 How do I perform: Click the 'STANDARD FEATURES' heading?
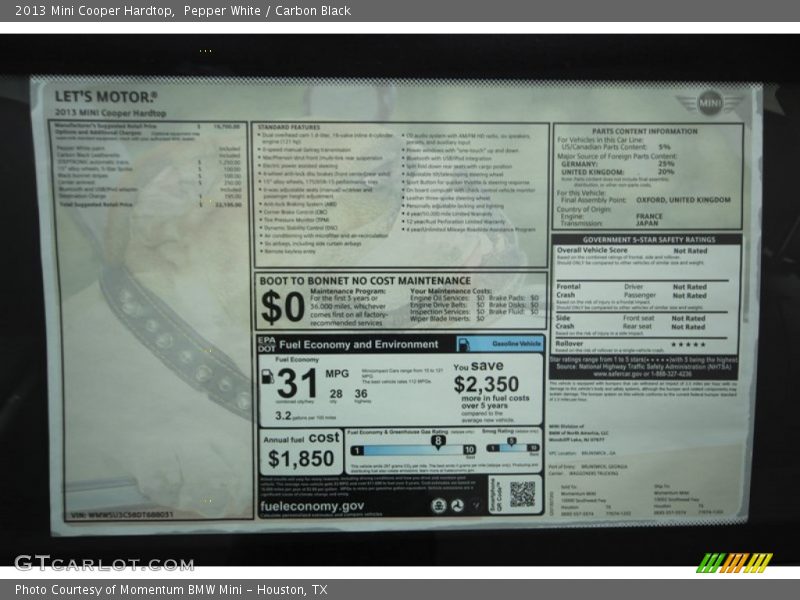pos(289,127)
